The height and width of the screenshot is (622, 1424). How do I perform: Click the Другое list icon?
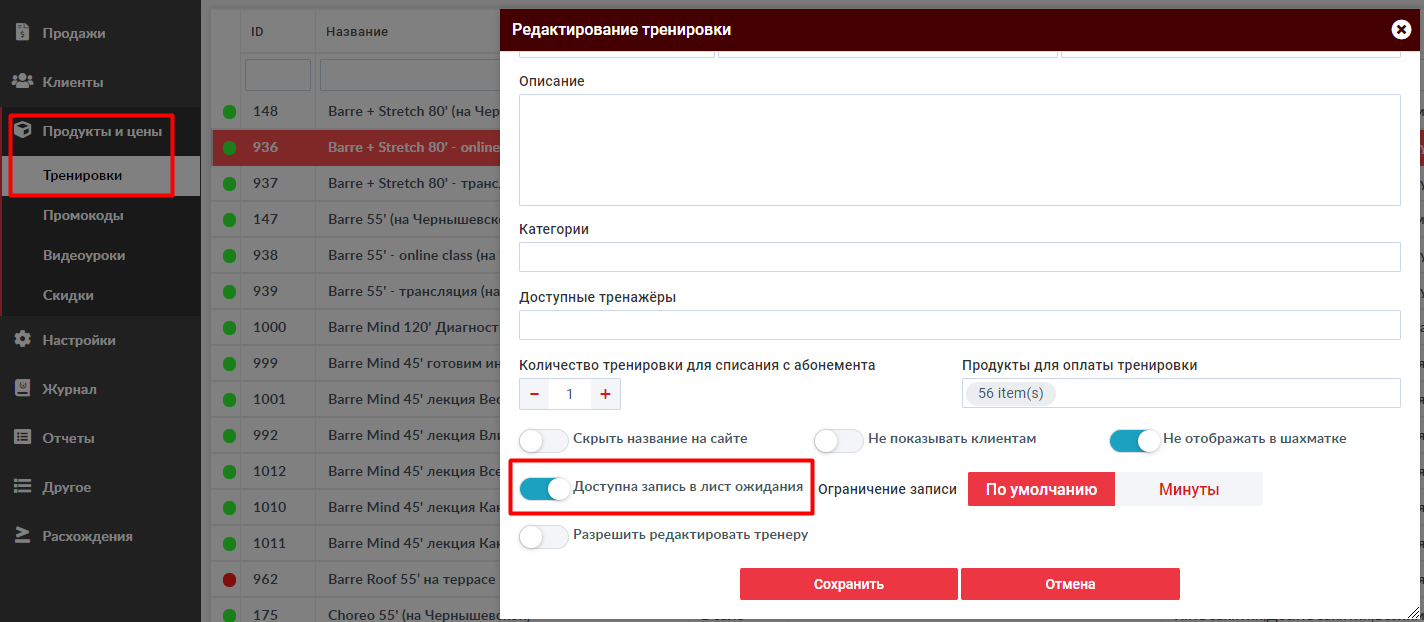(22, 486)
